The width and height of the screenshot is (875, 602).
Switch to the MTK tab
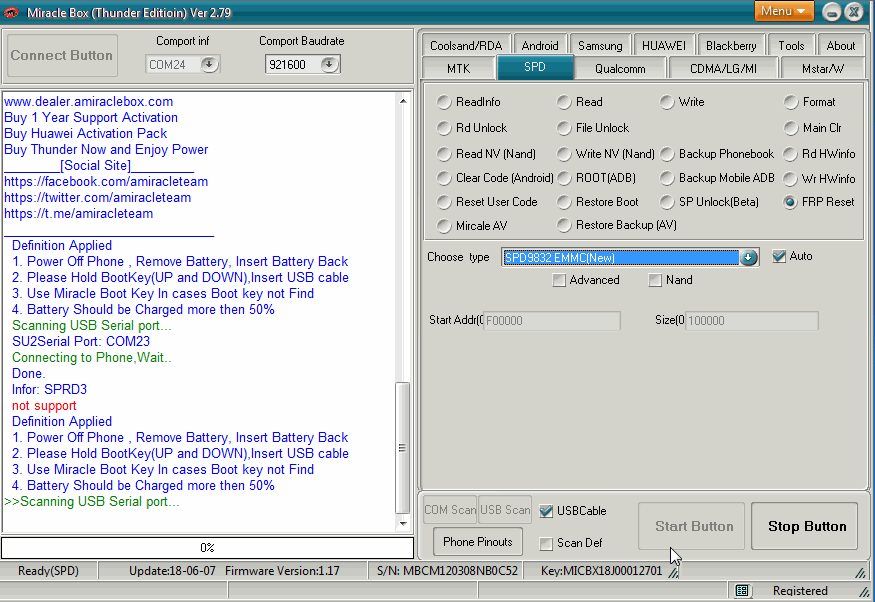pos(458,69)
